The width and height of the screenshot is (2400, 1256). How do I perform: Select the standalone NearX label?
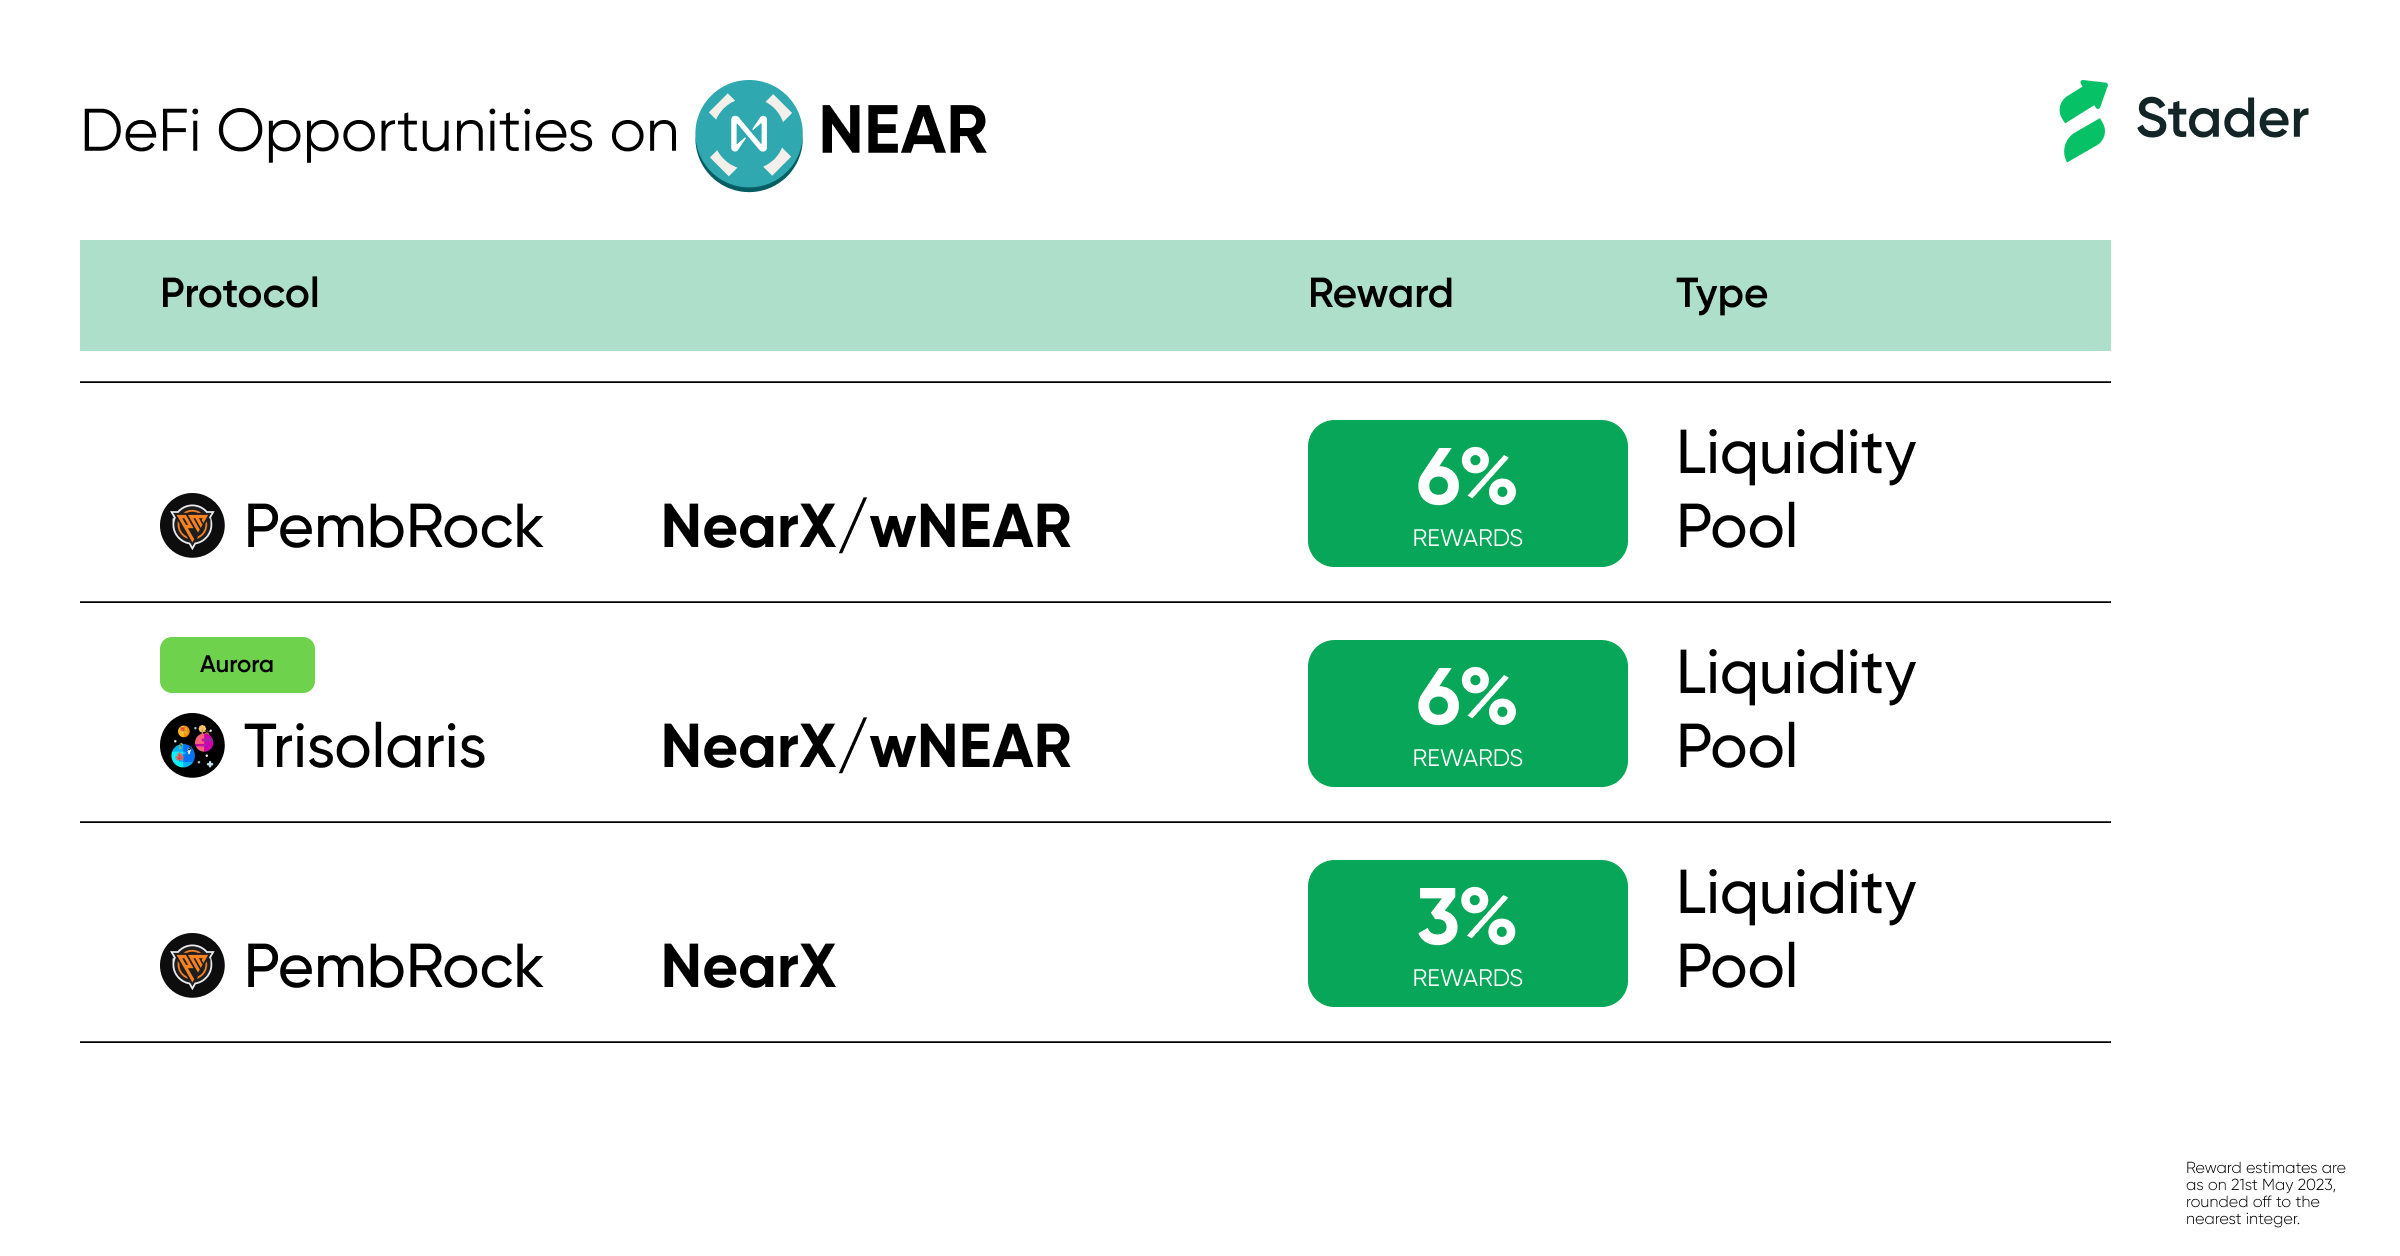[749, 967]
